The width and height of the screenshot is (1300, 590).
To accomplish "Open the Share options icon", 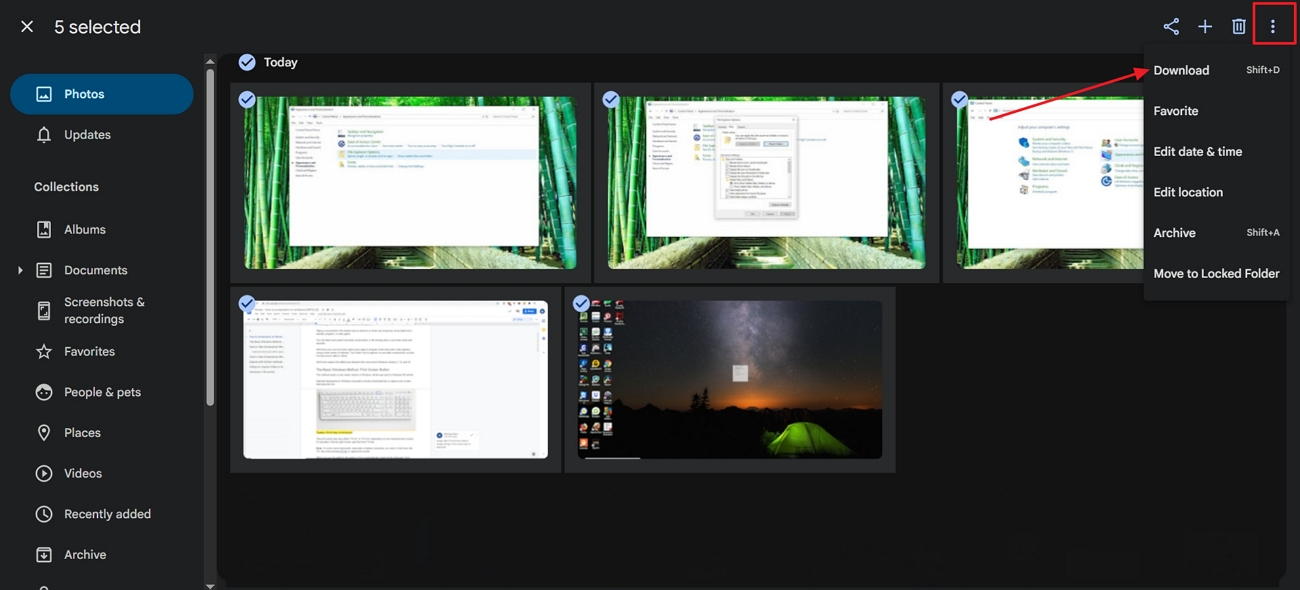I will 1171,25.
